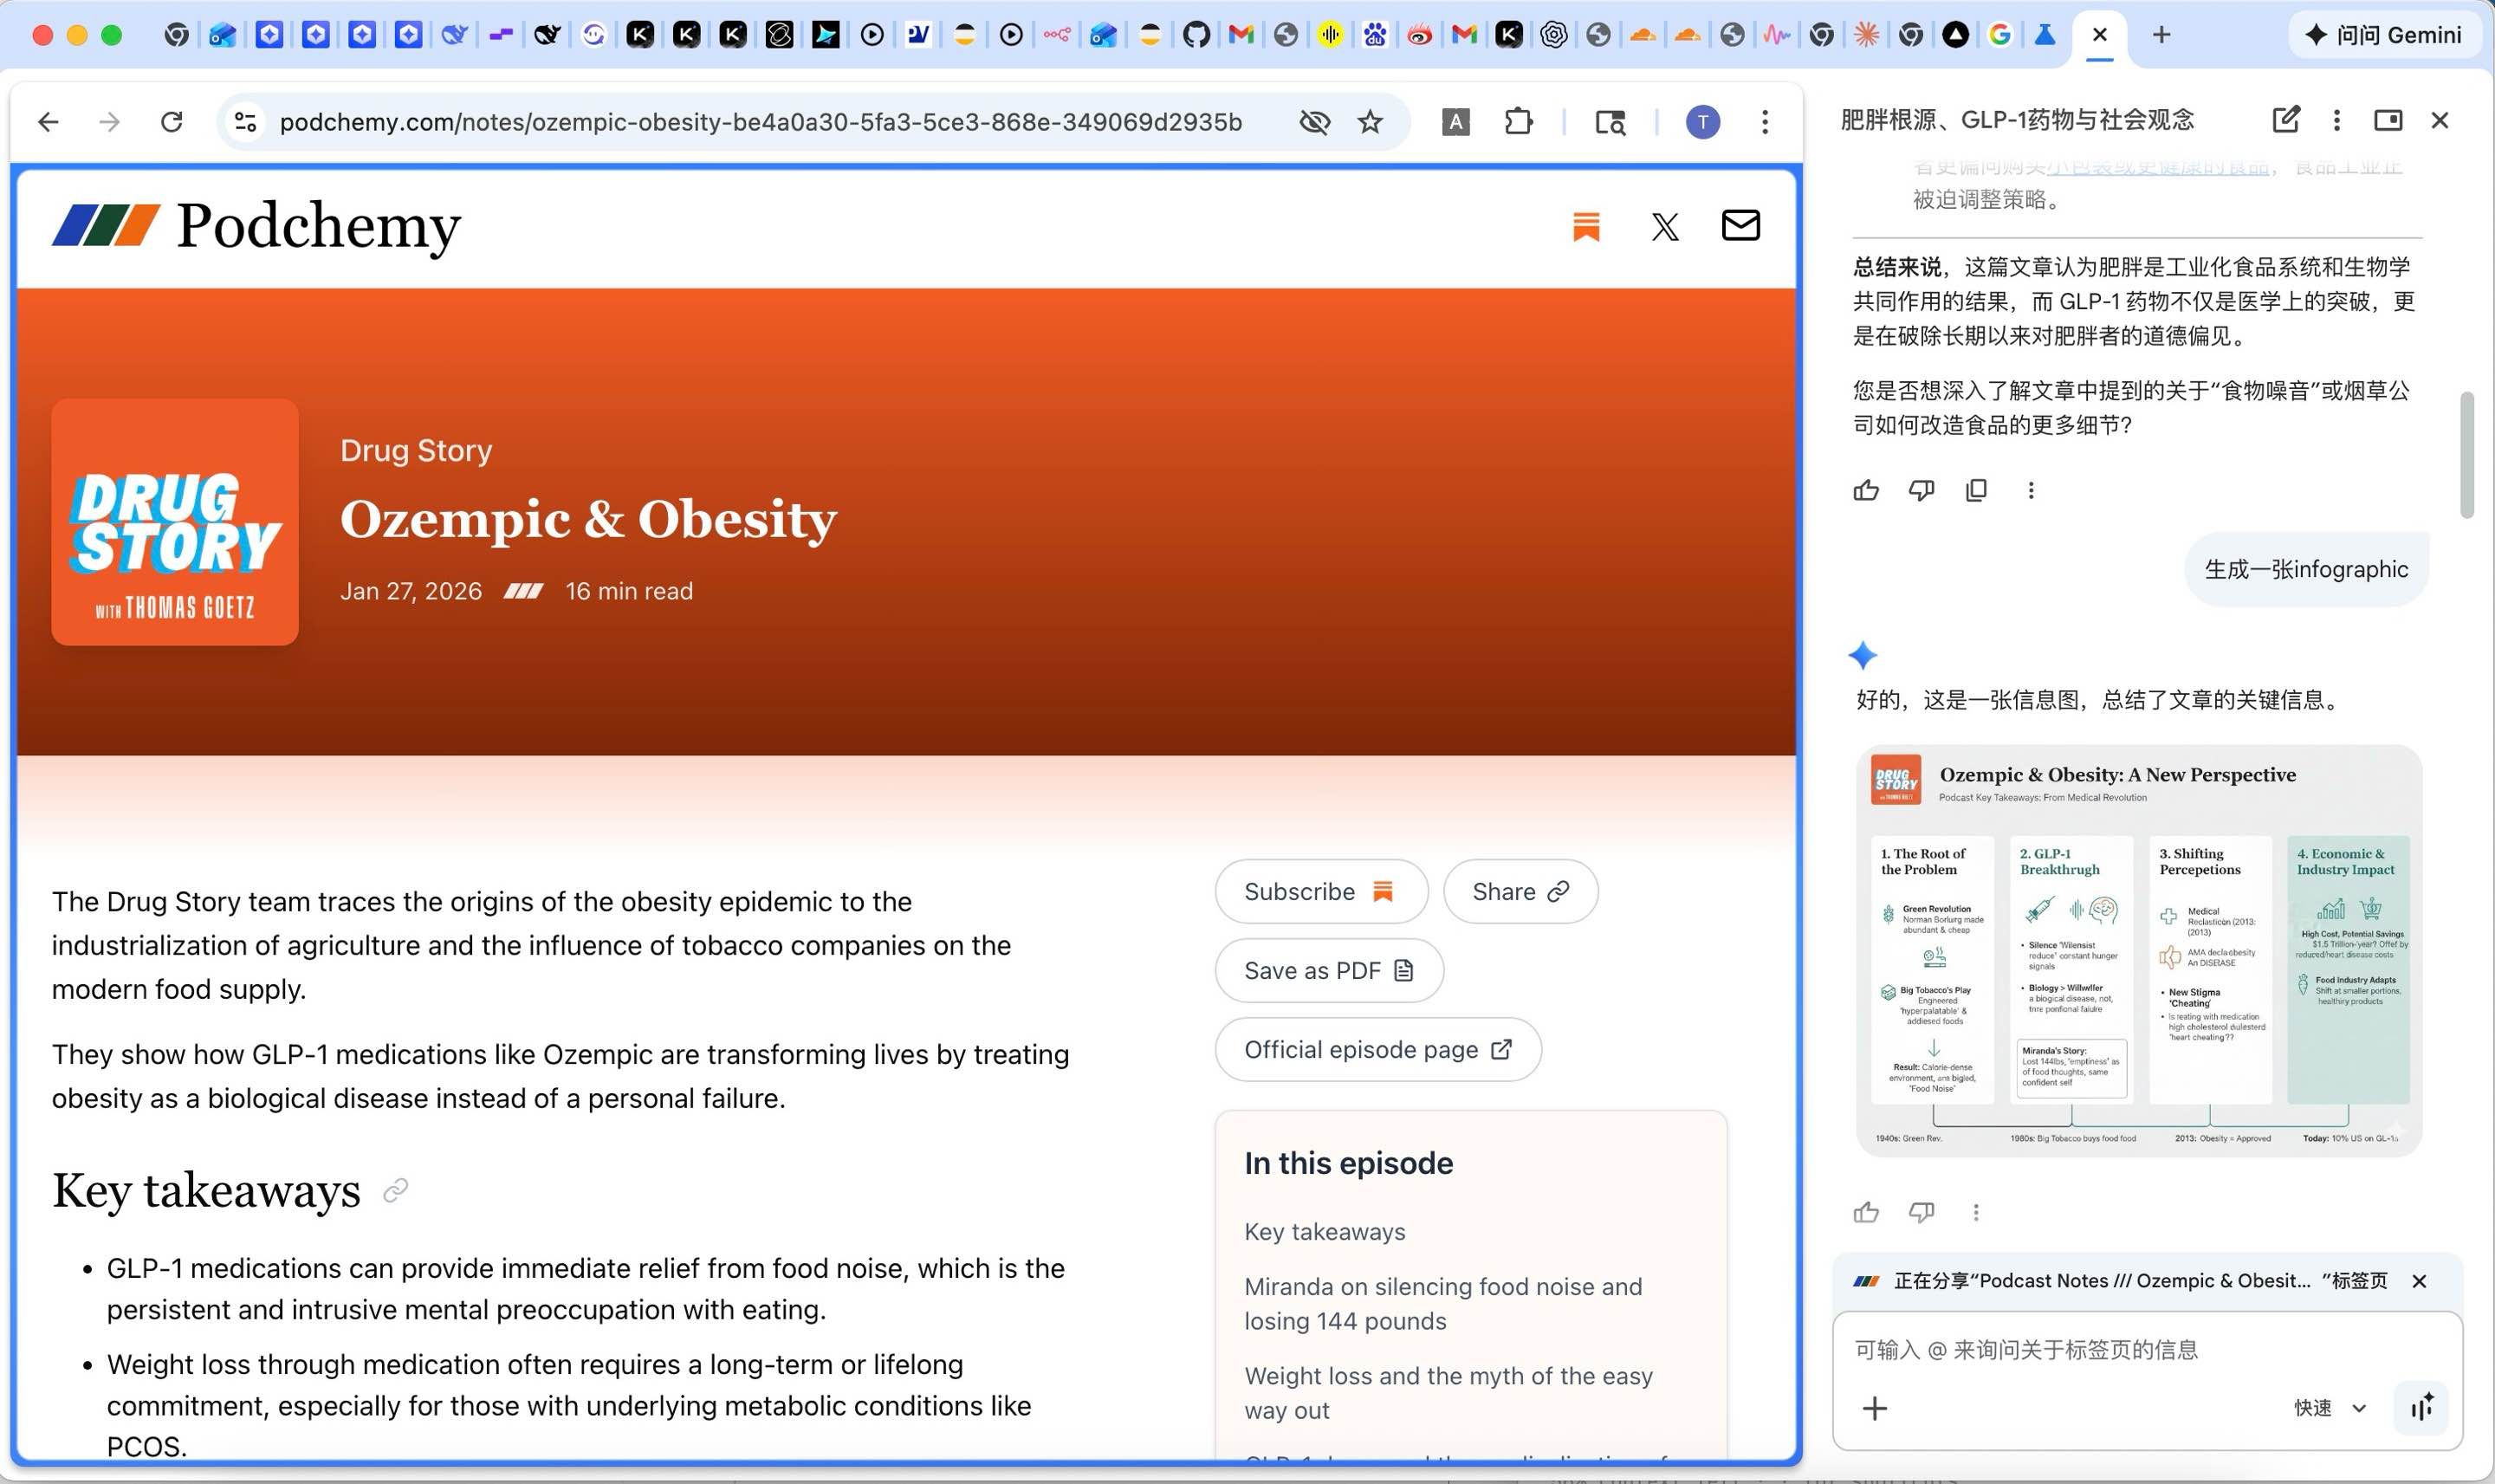This screenshot has width=2495, height=1484.
Task: Toggle Gemini side panel docking mode icon
Action: 2388,120
